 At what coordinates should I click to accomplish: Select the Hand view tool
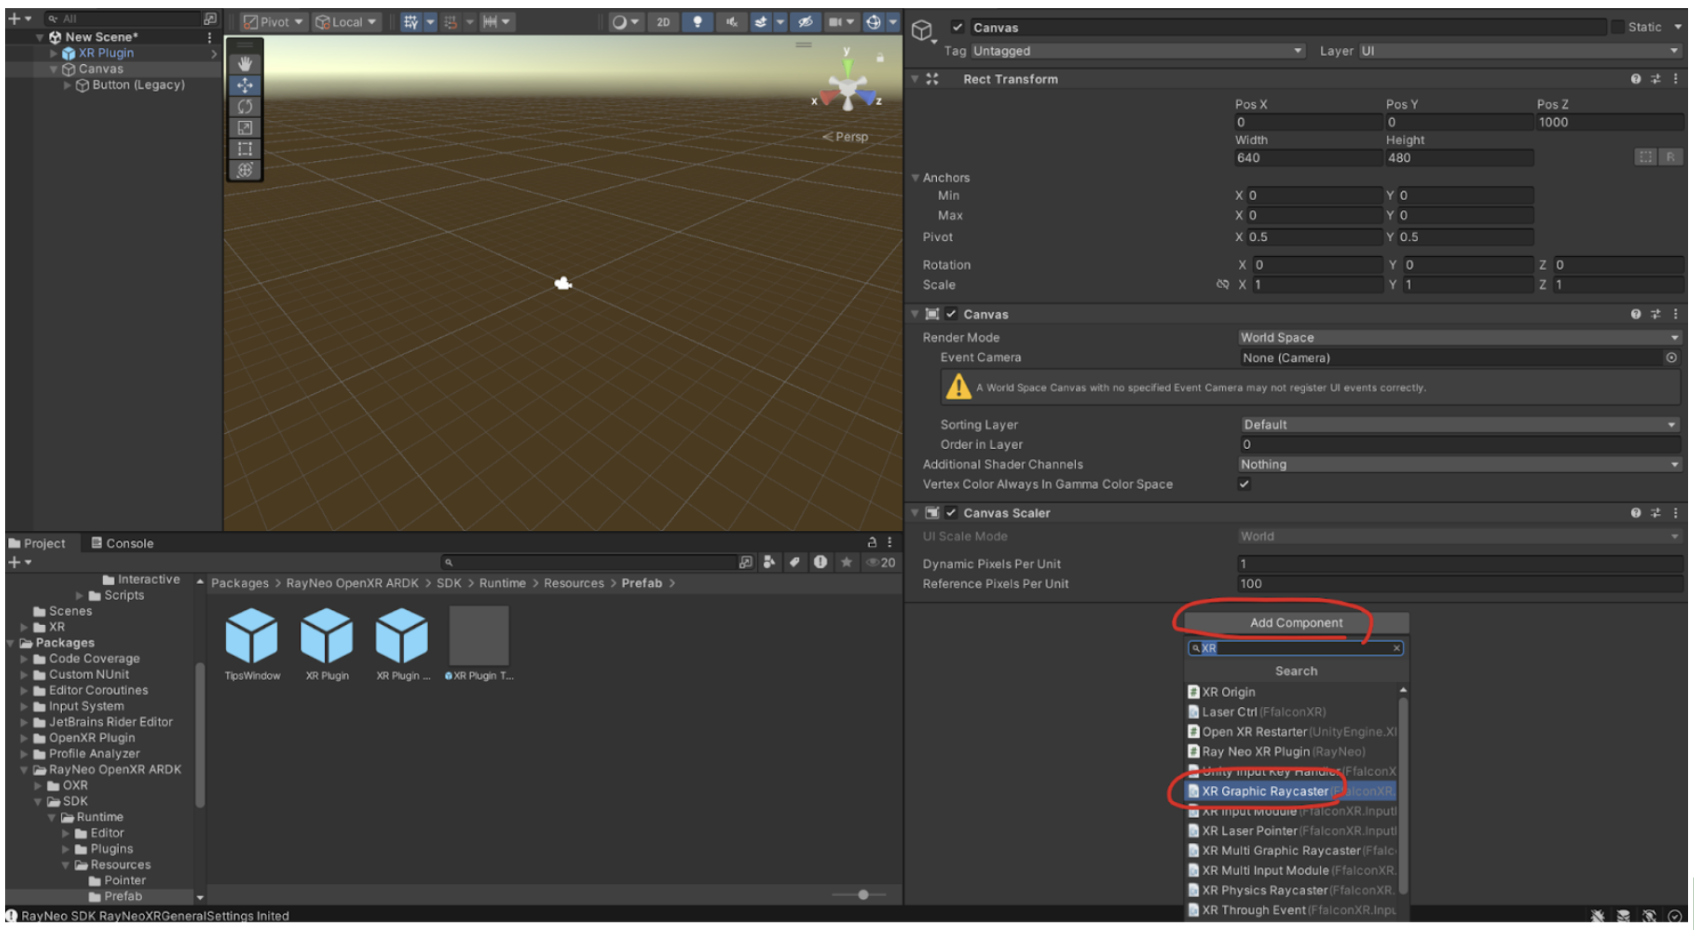point(245,64)
